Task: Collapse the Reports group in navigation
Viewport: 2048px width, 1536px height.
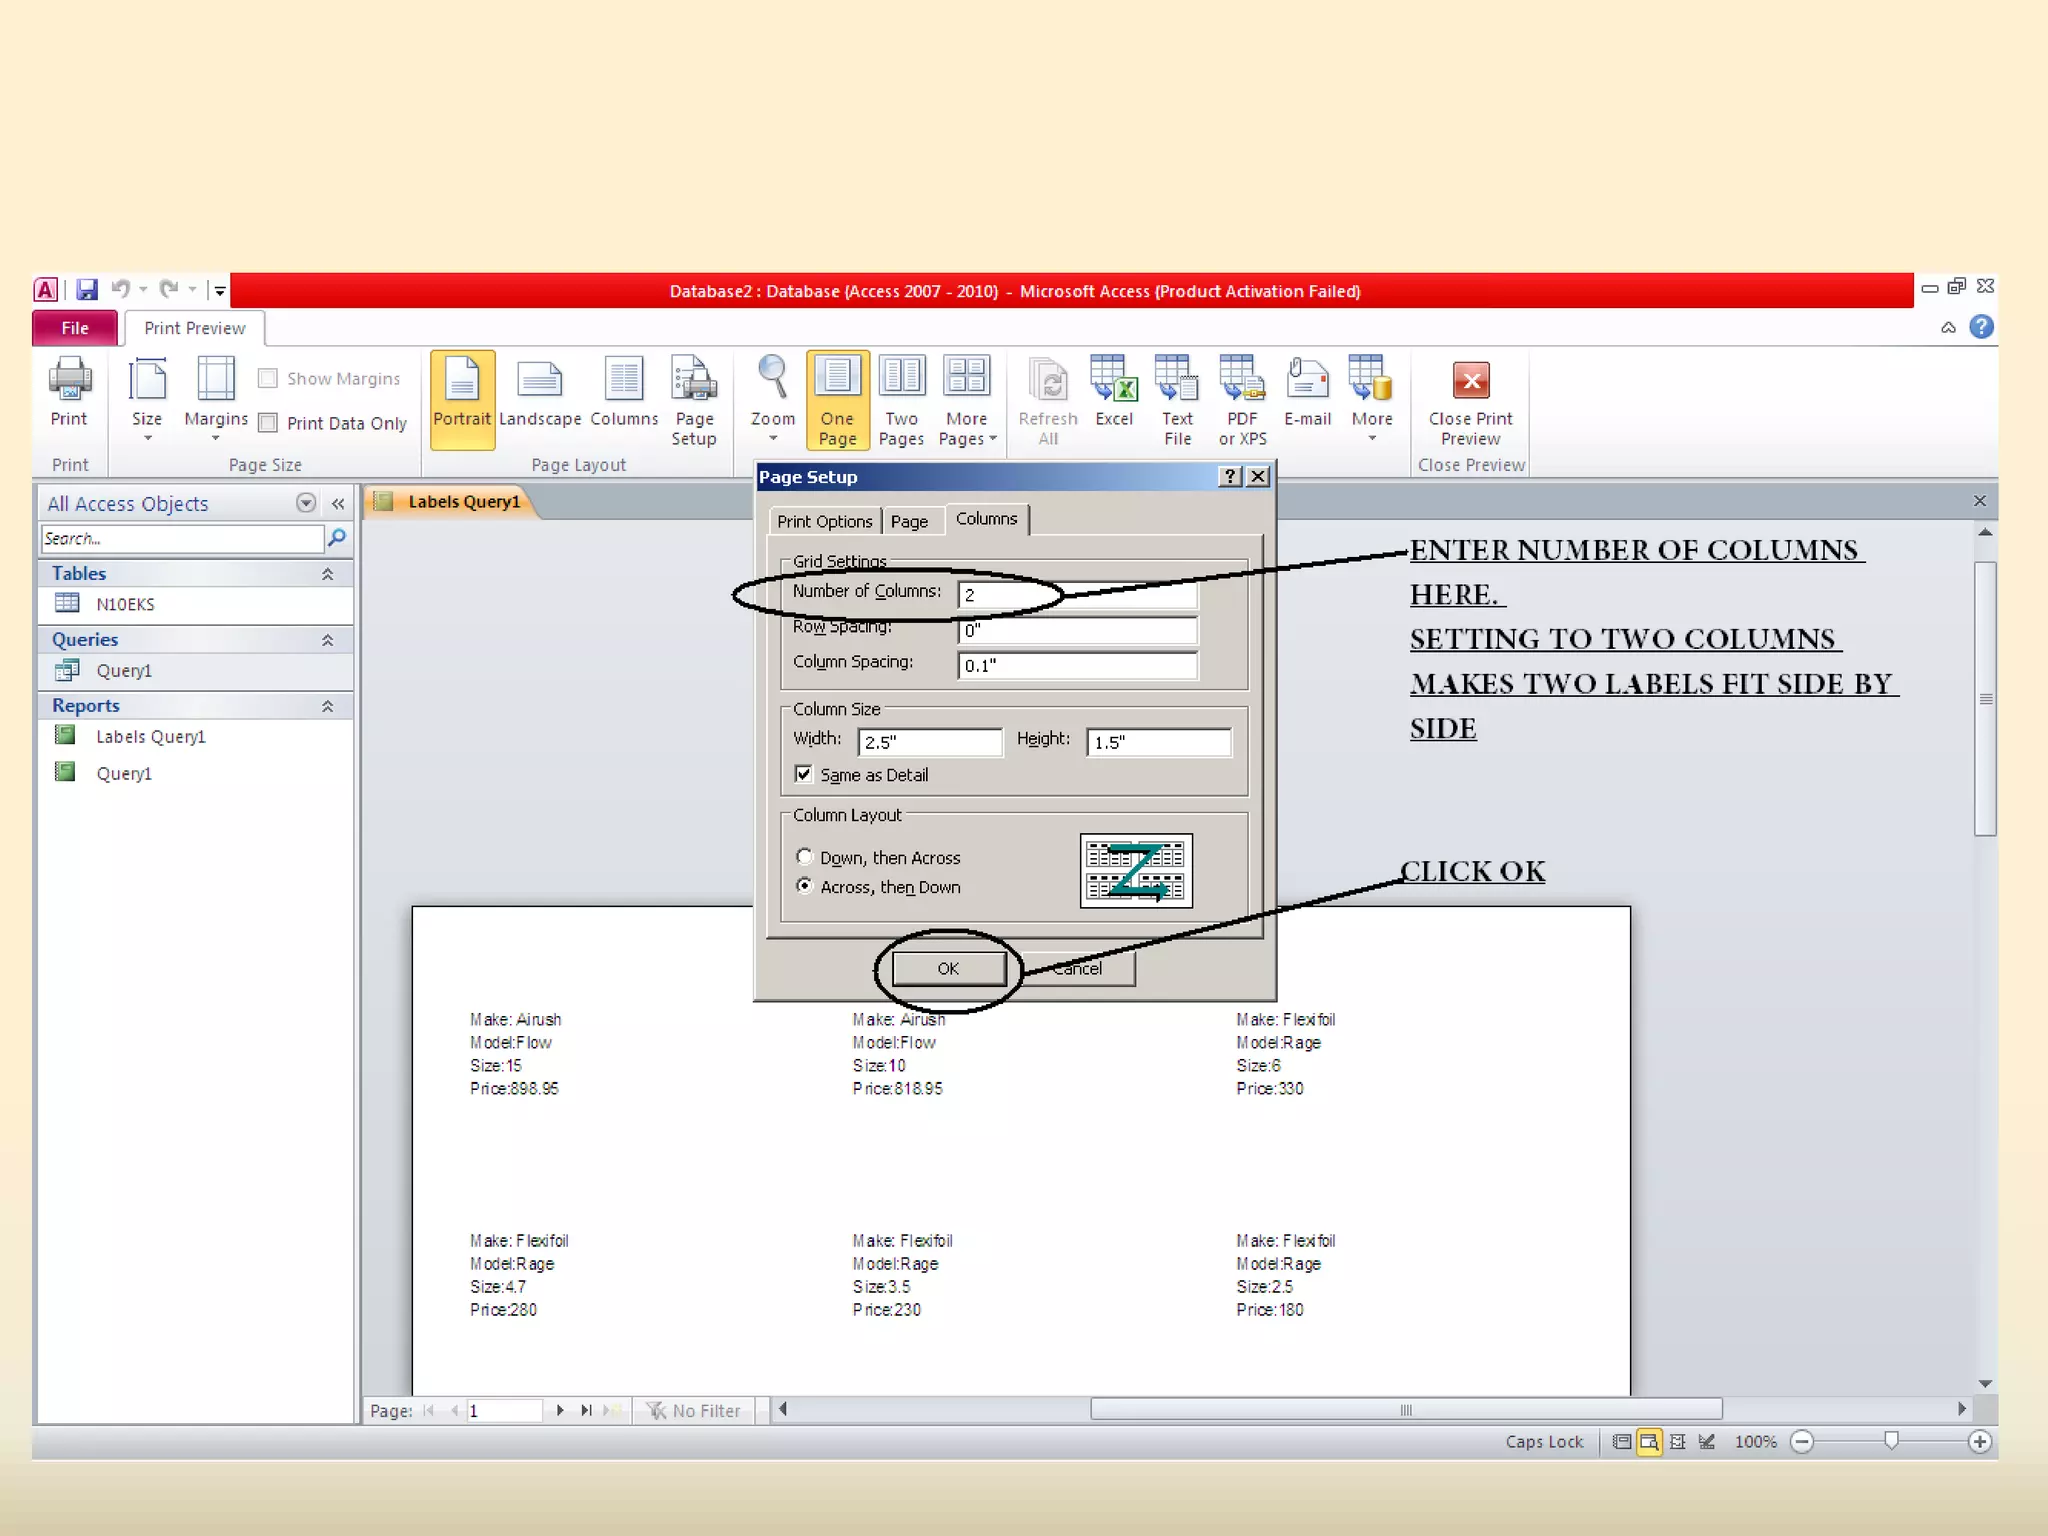Action: pos(327,706)
